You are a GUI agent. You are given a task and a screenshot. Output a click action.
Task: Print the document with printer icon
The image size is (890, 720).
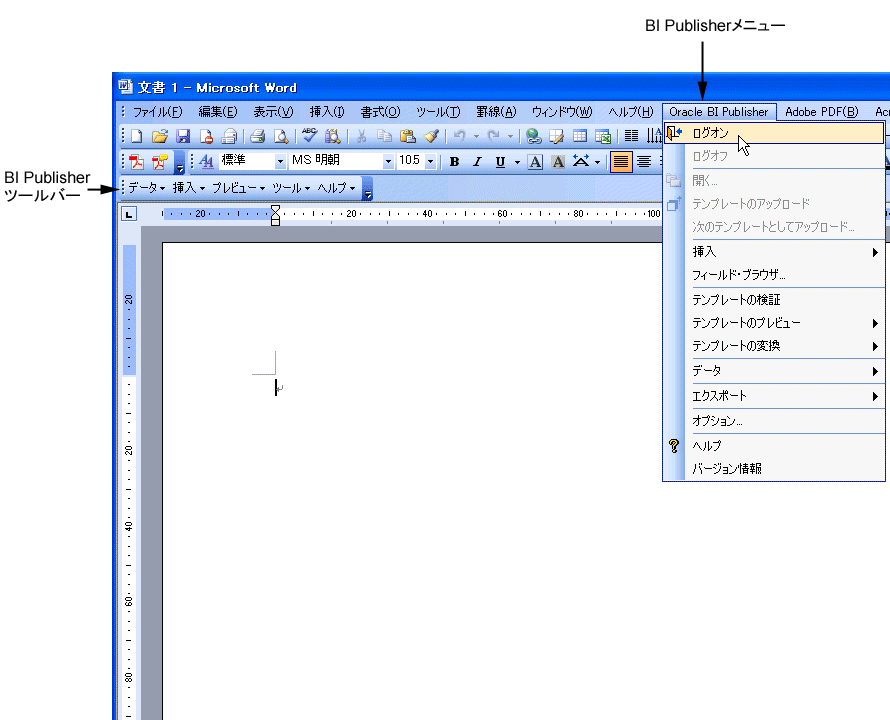tap(258, 136)
